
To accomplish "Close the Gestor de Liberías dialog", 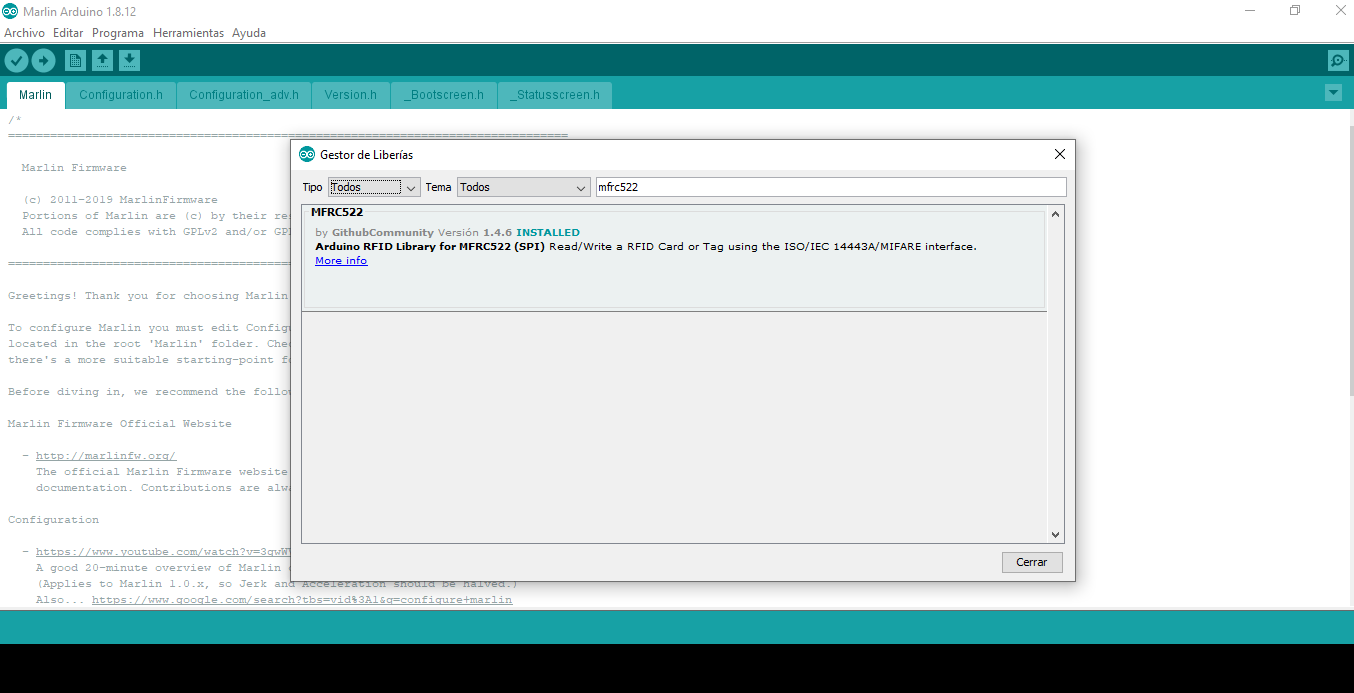I will tap(1060, 154).
